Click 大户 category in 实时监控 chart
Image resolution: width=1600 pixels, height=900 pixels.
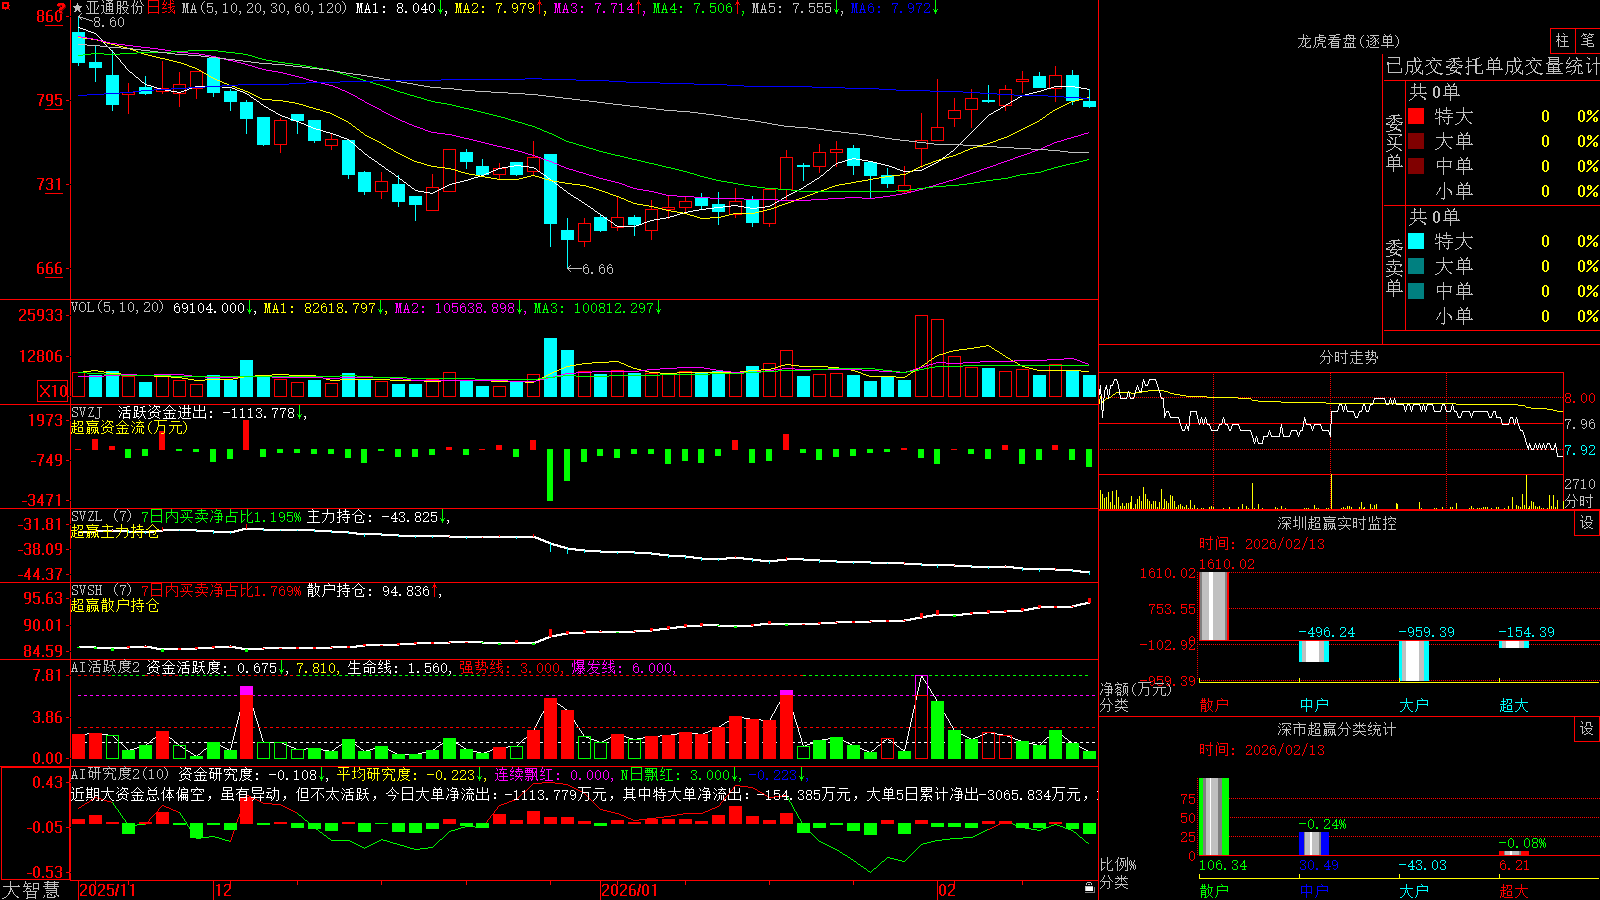tap(1413, 705)
